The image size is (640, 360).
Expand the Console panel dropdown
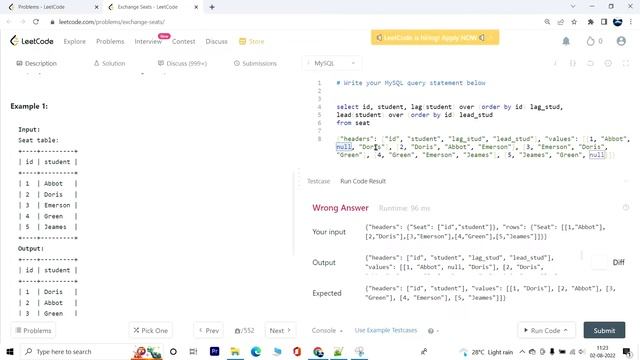(x=327, y=331)
